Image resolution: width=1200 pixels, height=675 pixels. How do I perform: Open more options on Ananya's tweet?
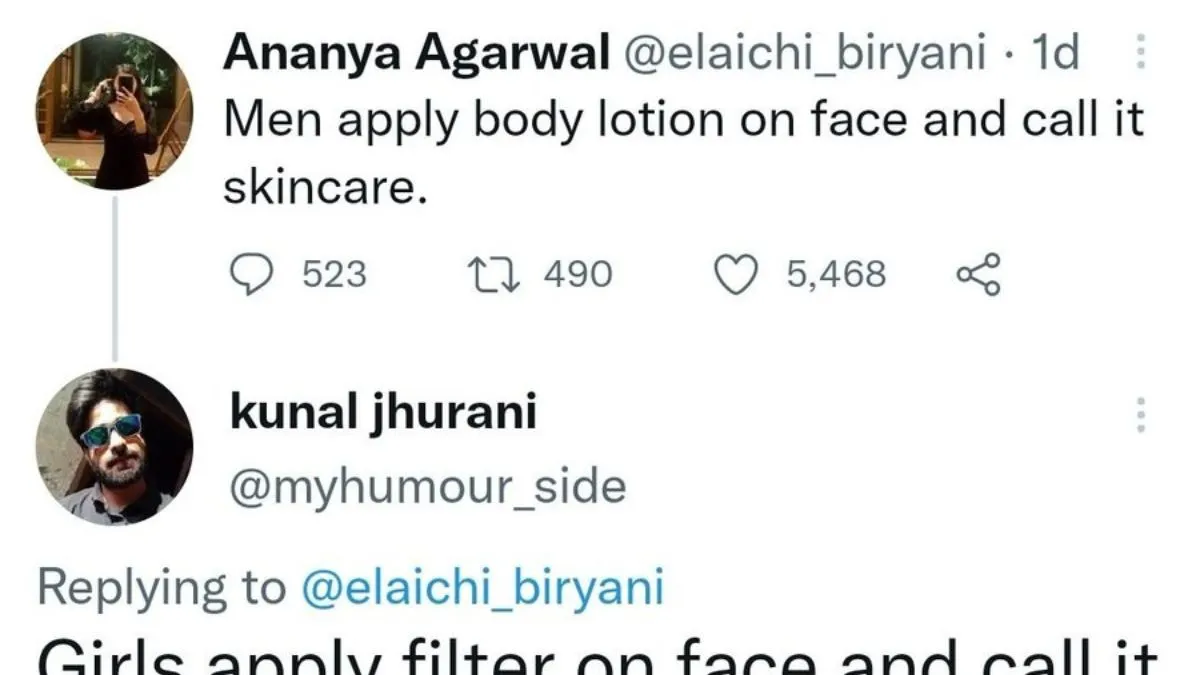pos(1140,52)
